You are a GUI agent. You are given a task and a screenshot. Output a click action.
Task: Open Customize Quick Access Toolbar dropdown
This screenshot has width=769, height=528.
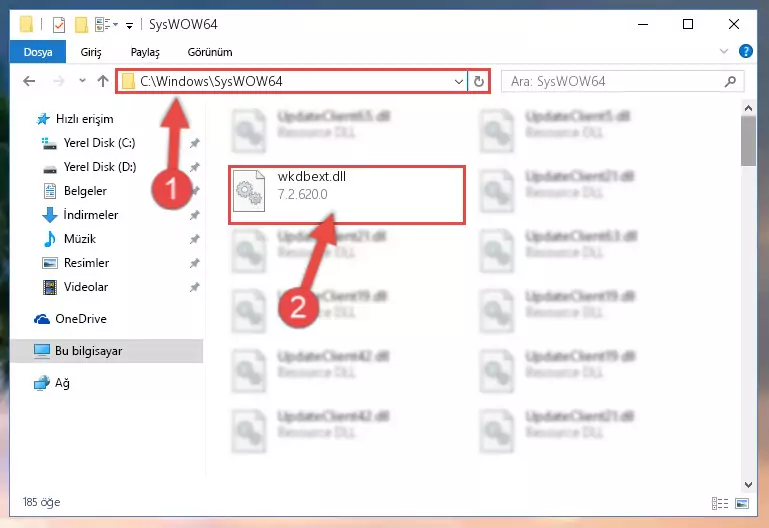point(129,25)
